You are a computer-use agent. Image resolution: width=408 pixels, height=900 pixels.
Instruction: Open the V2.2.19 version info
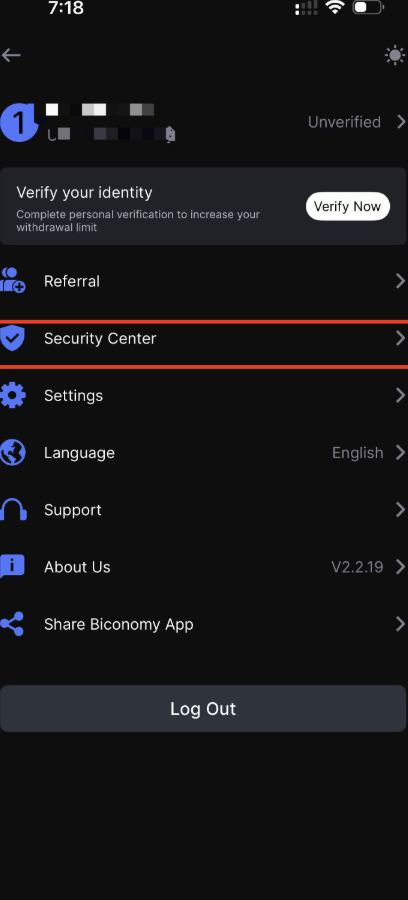(x=357, y=567)
